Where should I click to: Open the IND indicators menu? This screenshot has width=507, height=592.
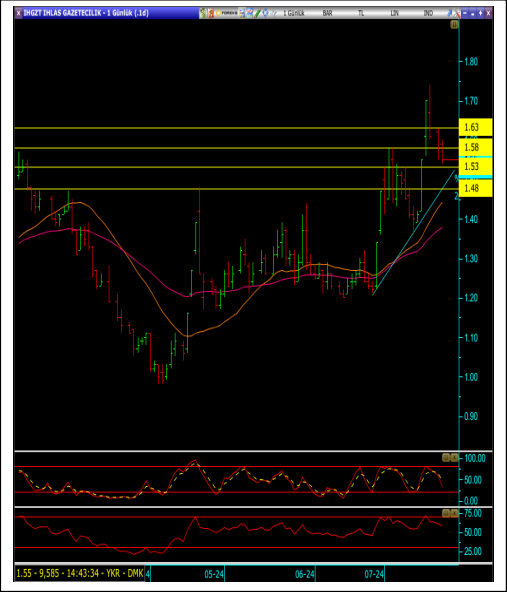(x=428, y=13)
